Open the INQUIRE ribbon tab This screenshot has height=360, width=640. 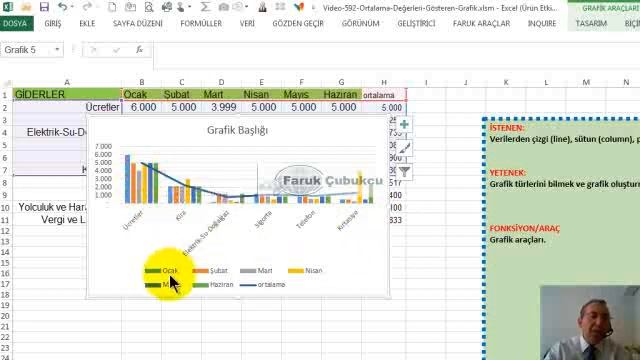(542, 24)
